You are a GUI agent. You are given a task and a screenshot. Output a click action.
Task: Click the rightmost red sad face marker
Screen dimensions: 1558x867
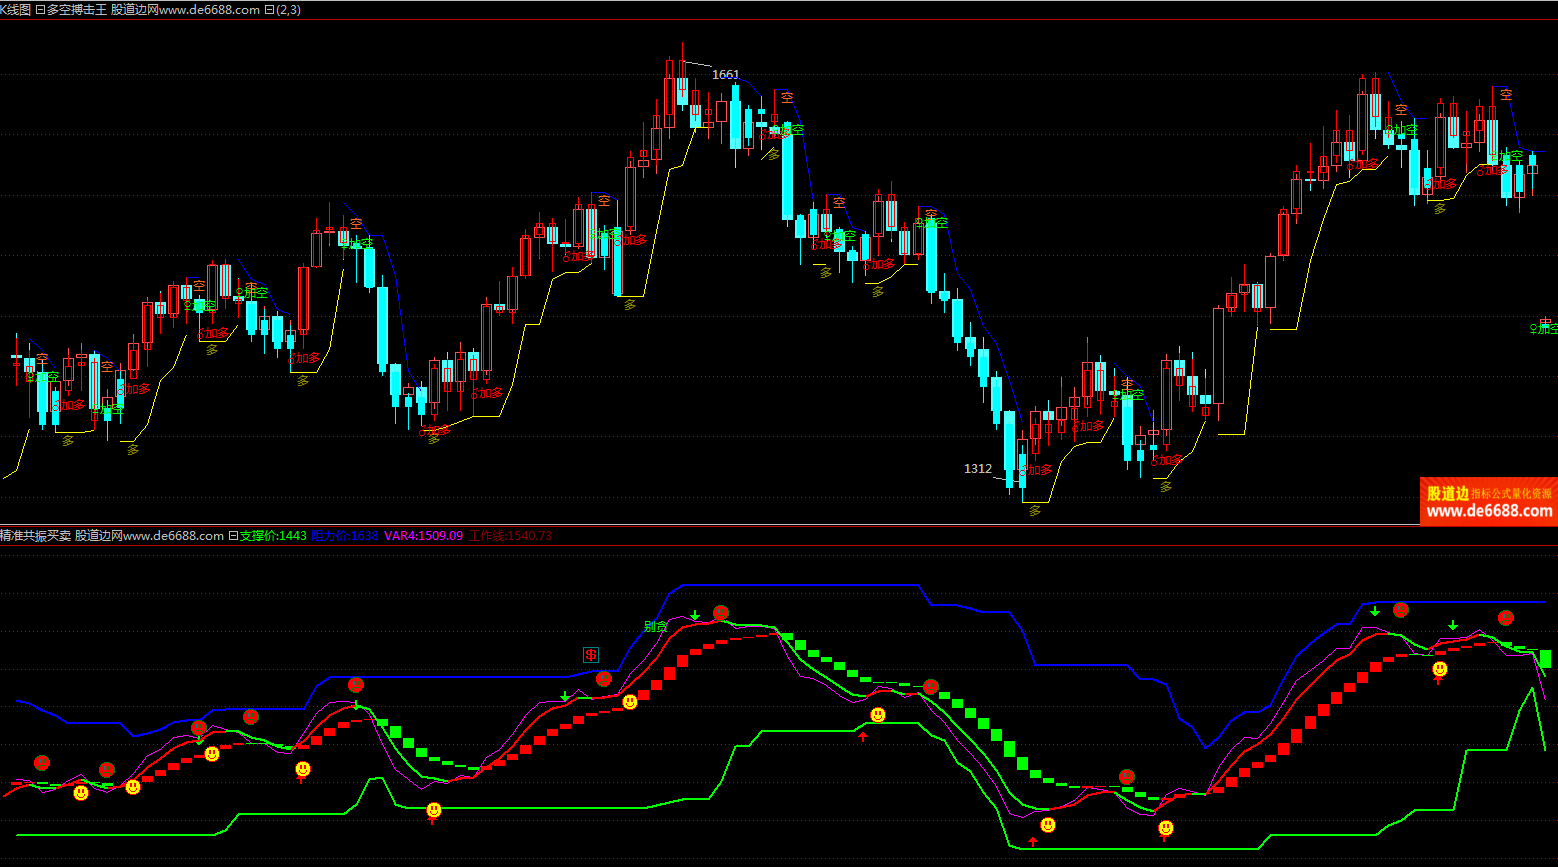[x=1506, y=618]
